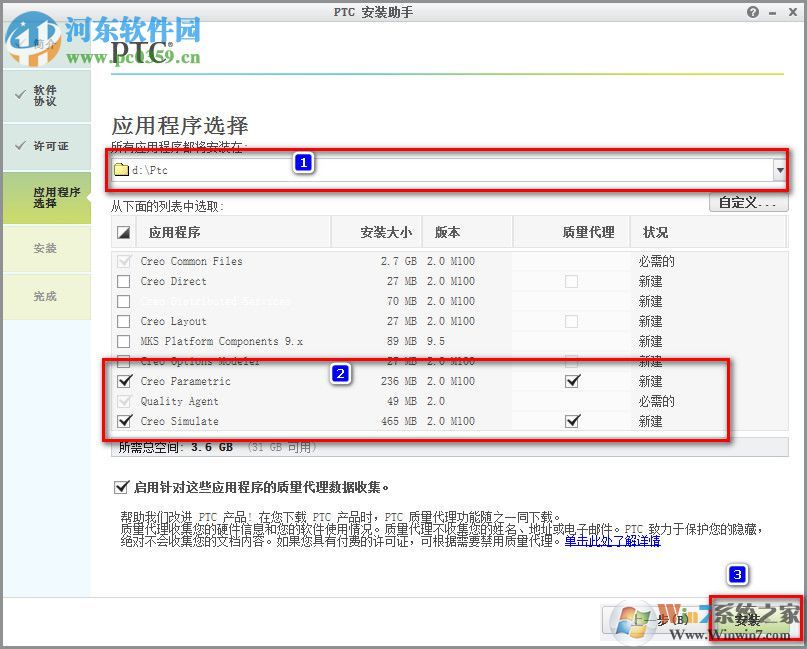807x649 pixels.
Task: Open the installation path dropdown arrow
Action: pos(781,169)
